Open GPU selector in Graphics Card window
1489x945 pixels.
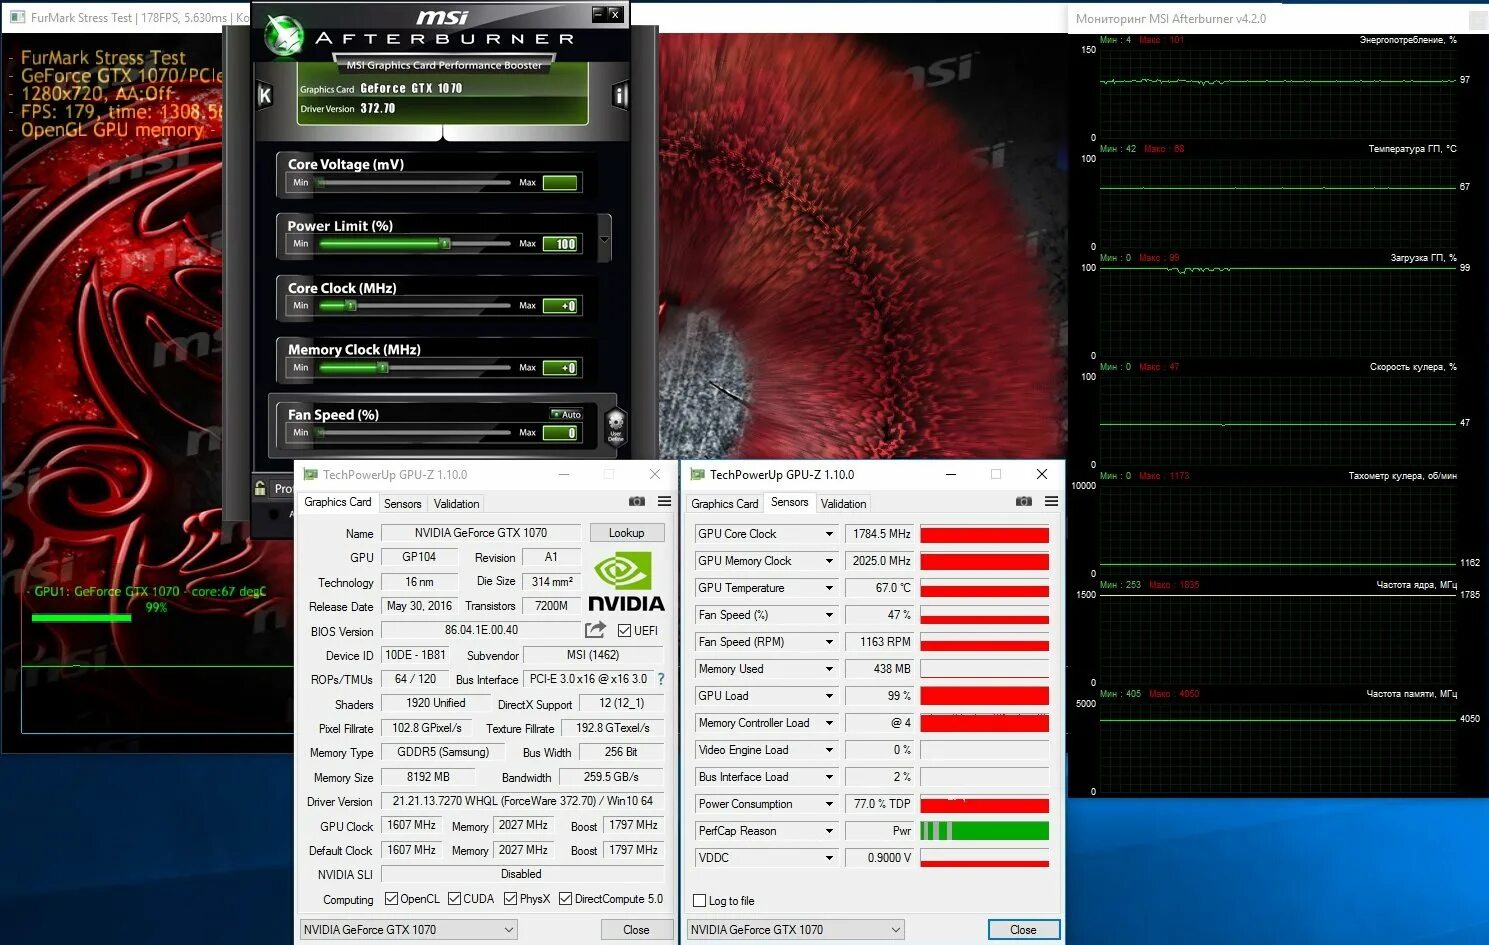tap(408, 930)
